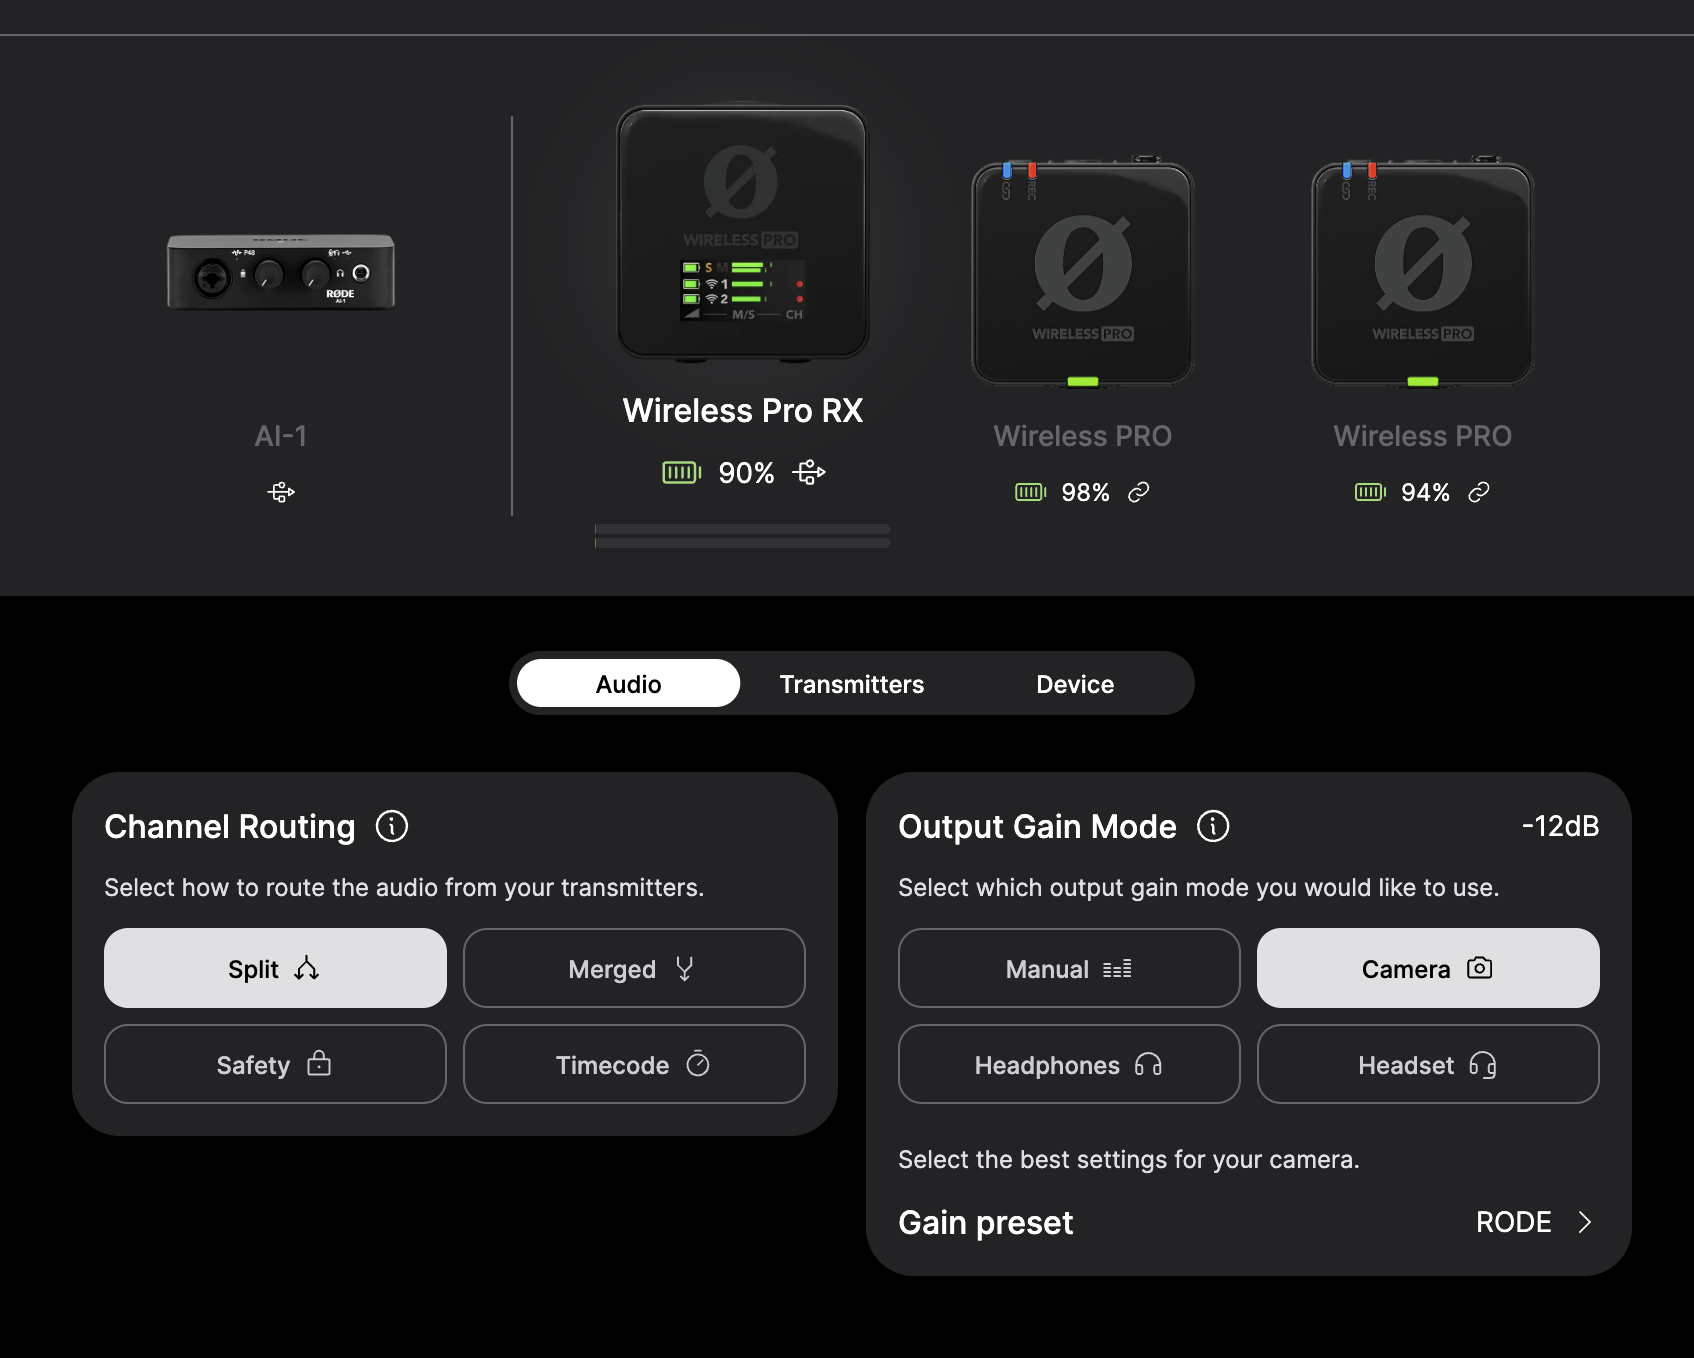Click the -12dB gain value
Image resolution: width=1694 pixels, height=1358 pixels.
(1560, 826)
